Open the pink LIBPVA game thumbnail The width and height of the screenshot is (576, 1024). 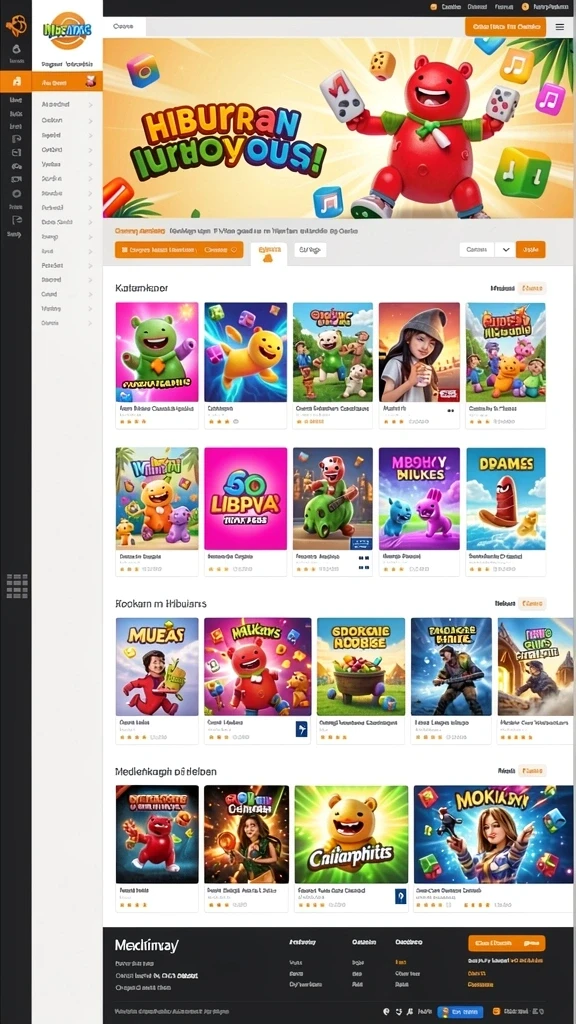click(x=246, y=499)
